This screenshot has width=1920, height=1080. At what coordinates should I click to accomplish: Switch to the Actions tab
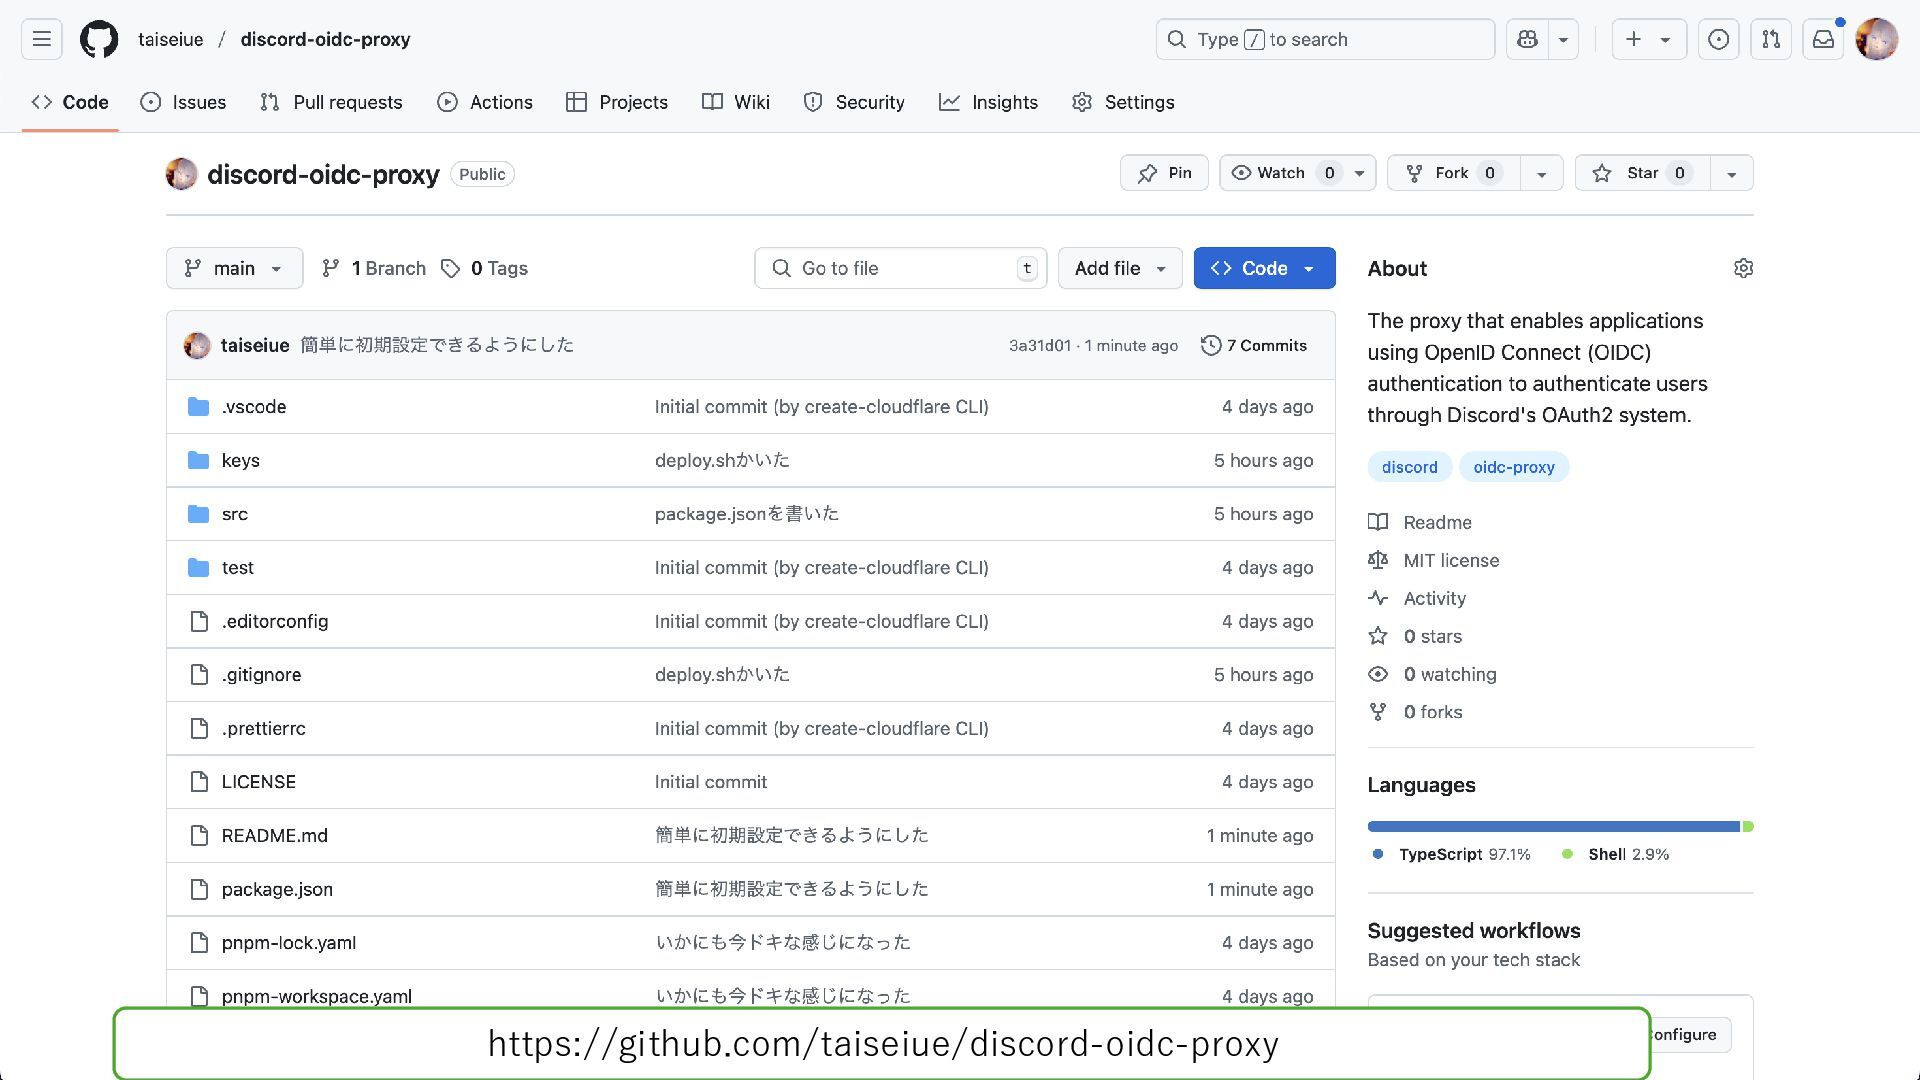click(485, 102)
